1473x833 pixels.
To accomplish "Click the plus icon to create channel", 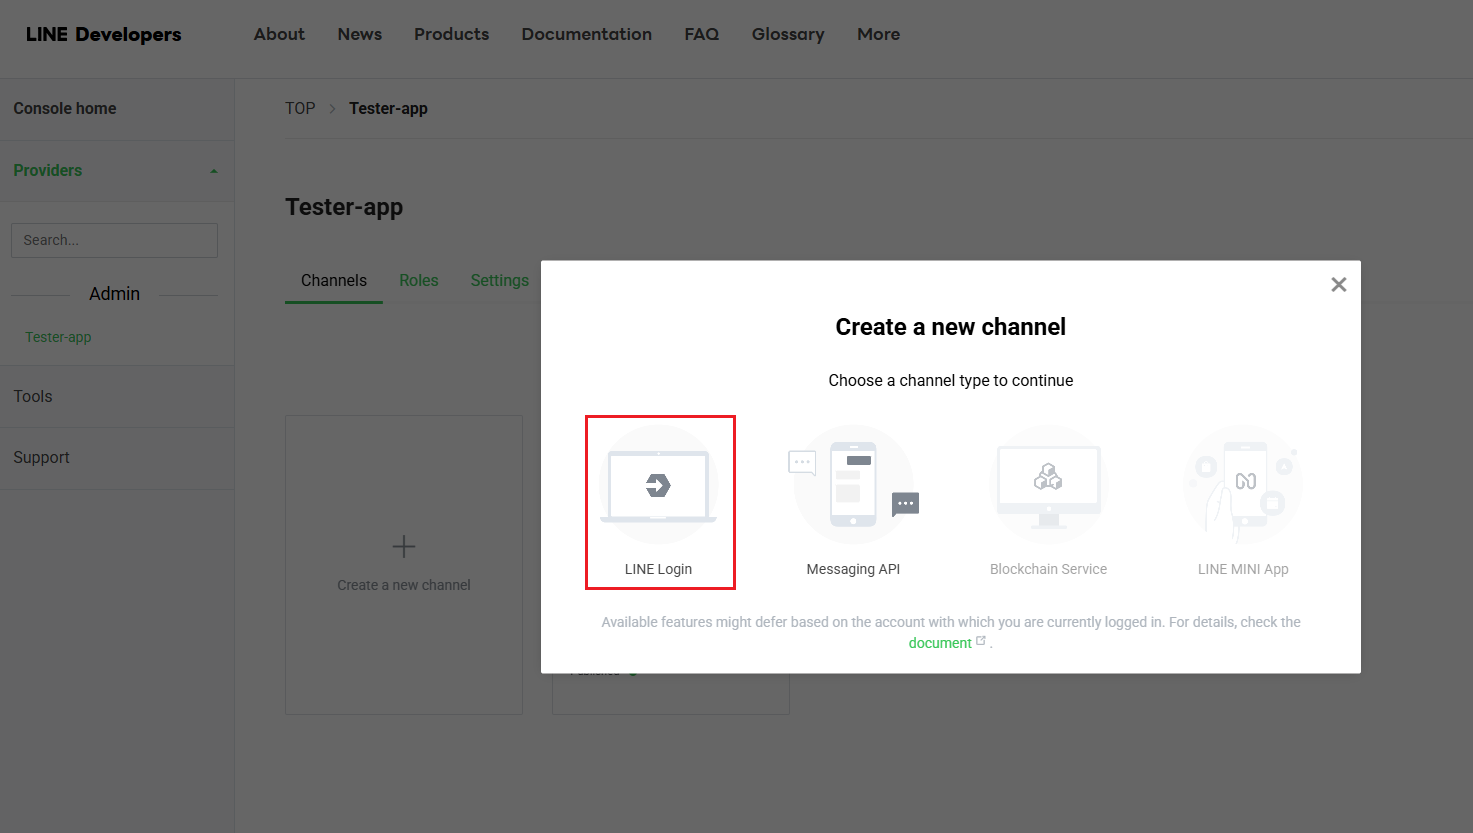I will point(404,547).
